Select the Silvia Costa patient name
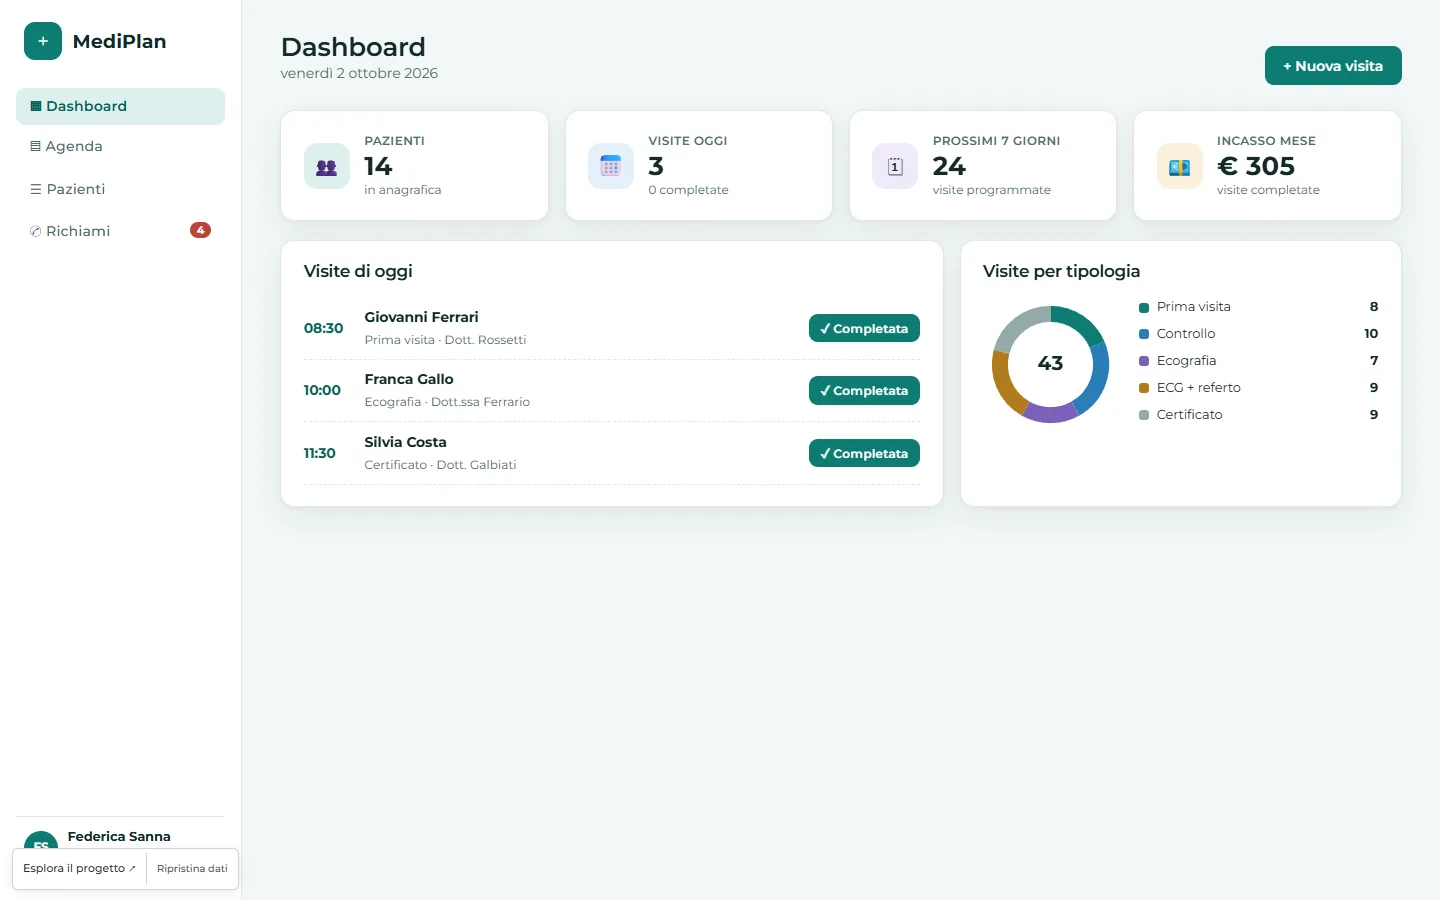Viewport: 1440px width, 900px height. pos(405,442)
